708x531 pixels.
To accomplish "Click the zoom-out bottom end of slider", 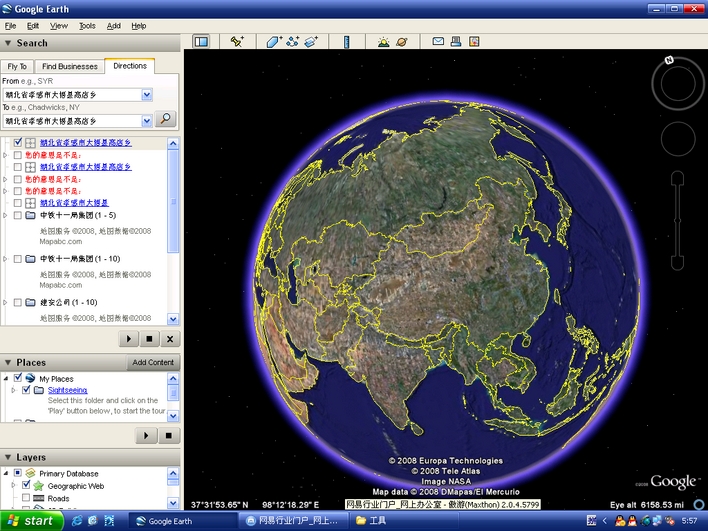I will tap(677, 263).
